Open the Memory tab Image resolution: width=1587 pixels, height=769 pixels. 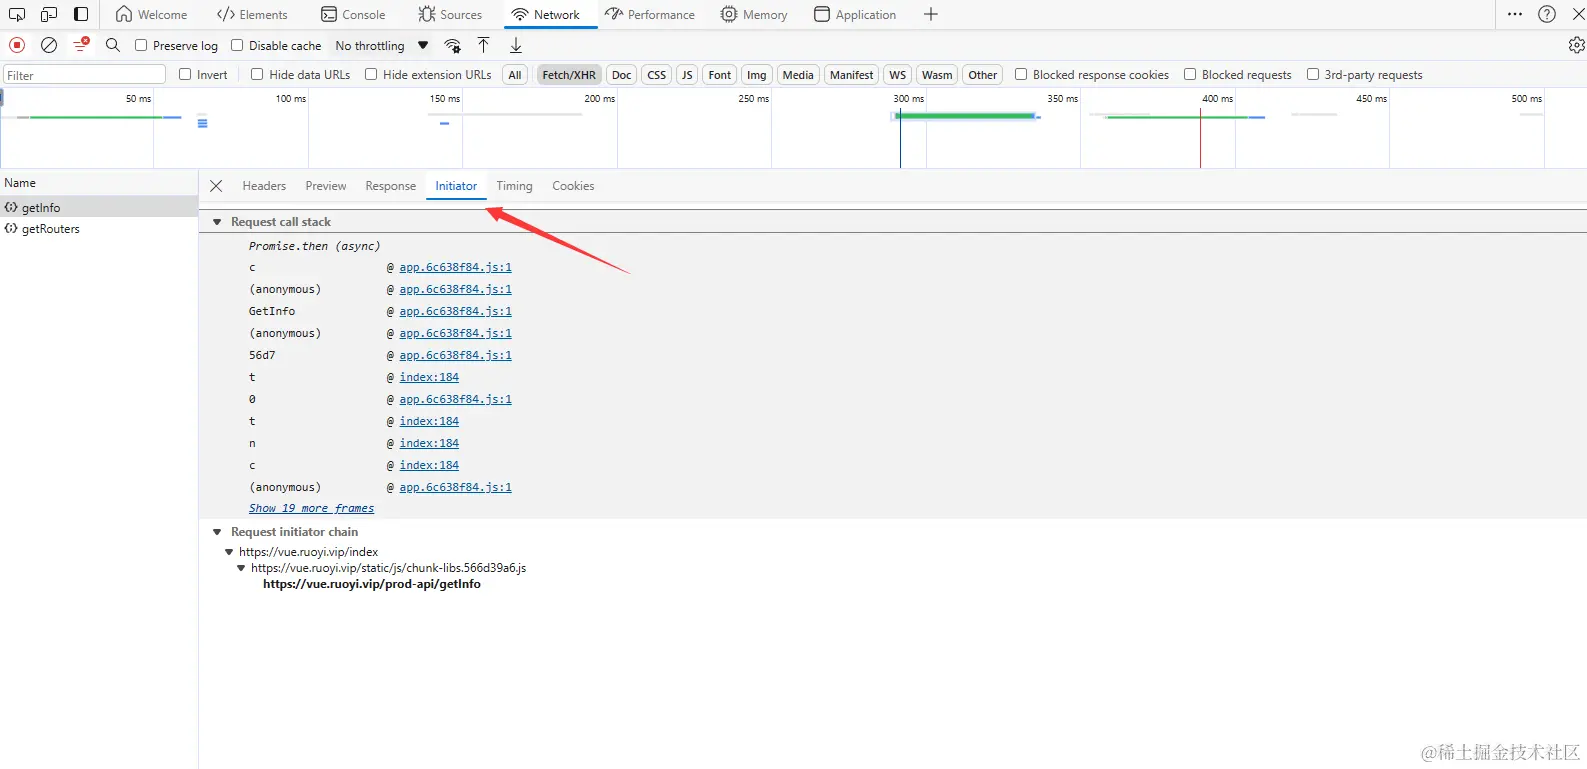click(754, 14)
